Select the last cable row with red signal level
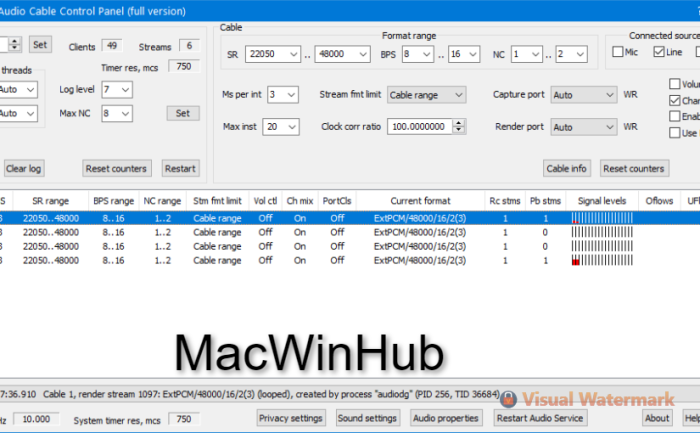The height and width of the screenshot is (433, 700). pos(350,260)
